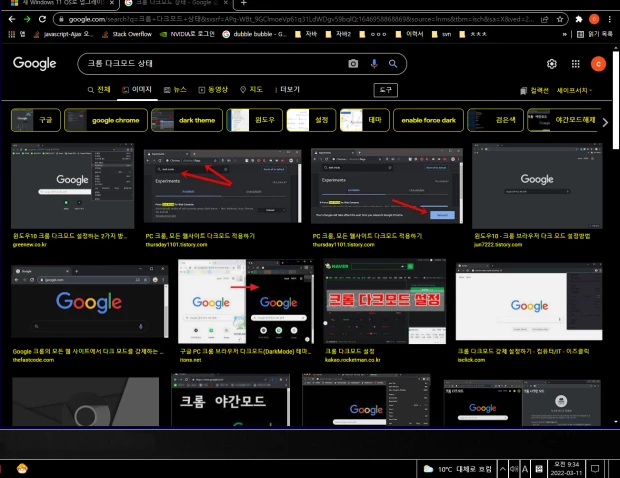The width and height of the screenshot is (620, 478).
Task: Filter by the dark theme chip
Action: click(x=187, y=120)
